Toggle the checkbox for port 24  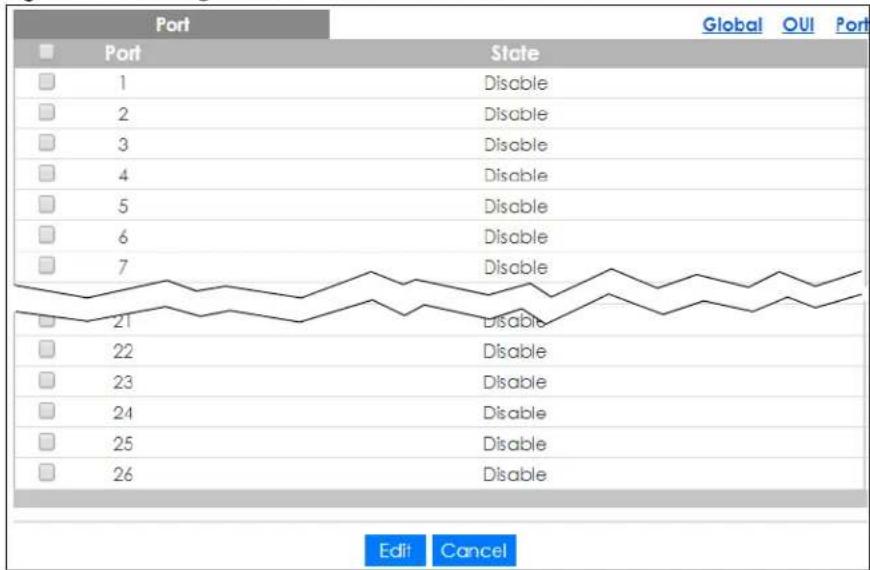47,411
